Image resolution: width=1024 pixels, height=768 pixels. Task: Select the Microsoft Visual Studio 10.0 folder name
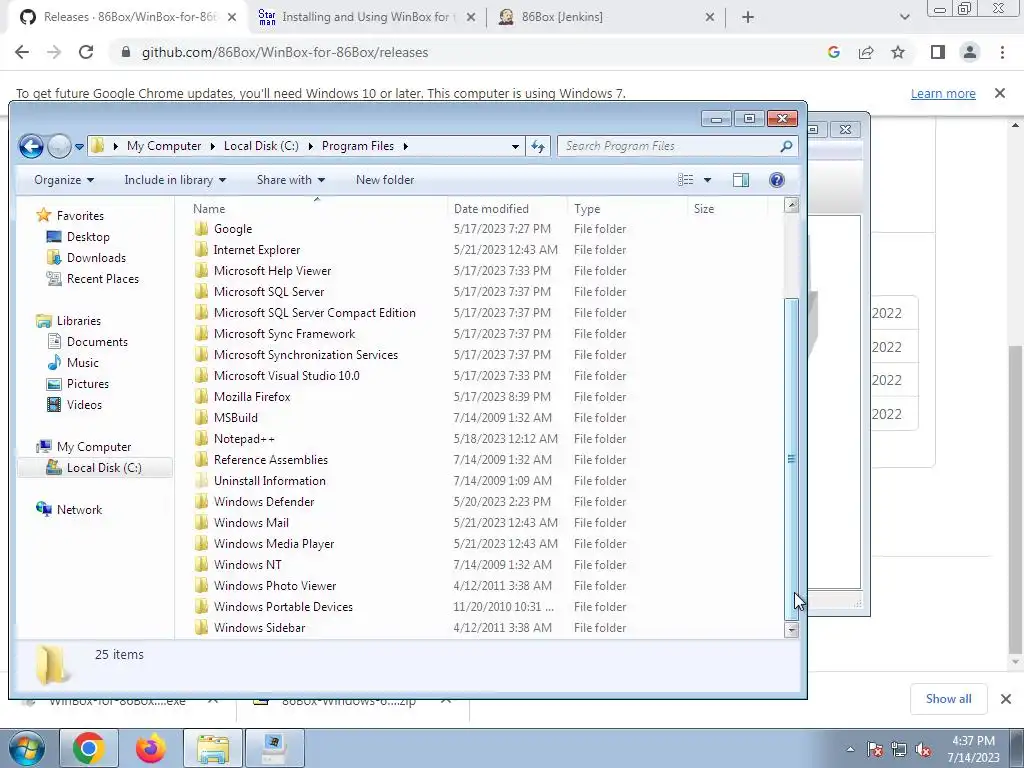287,376
